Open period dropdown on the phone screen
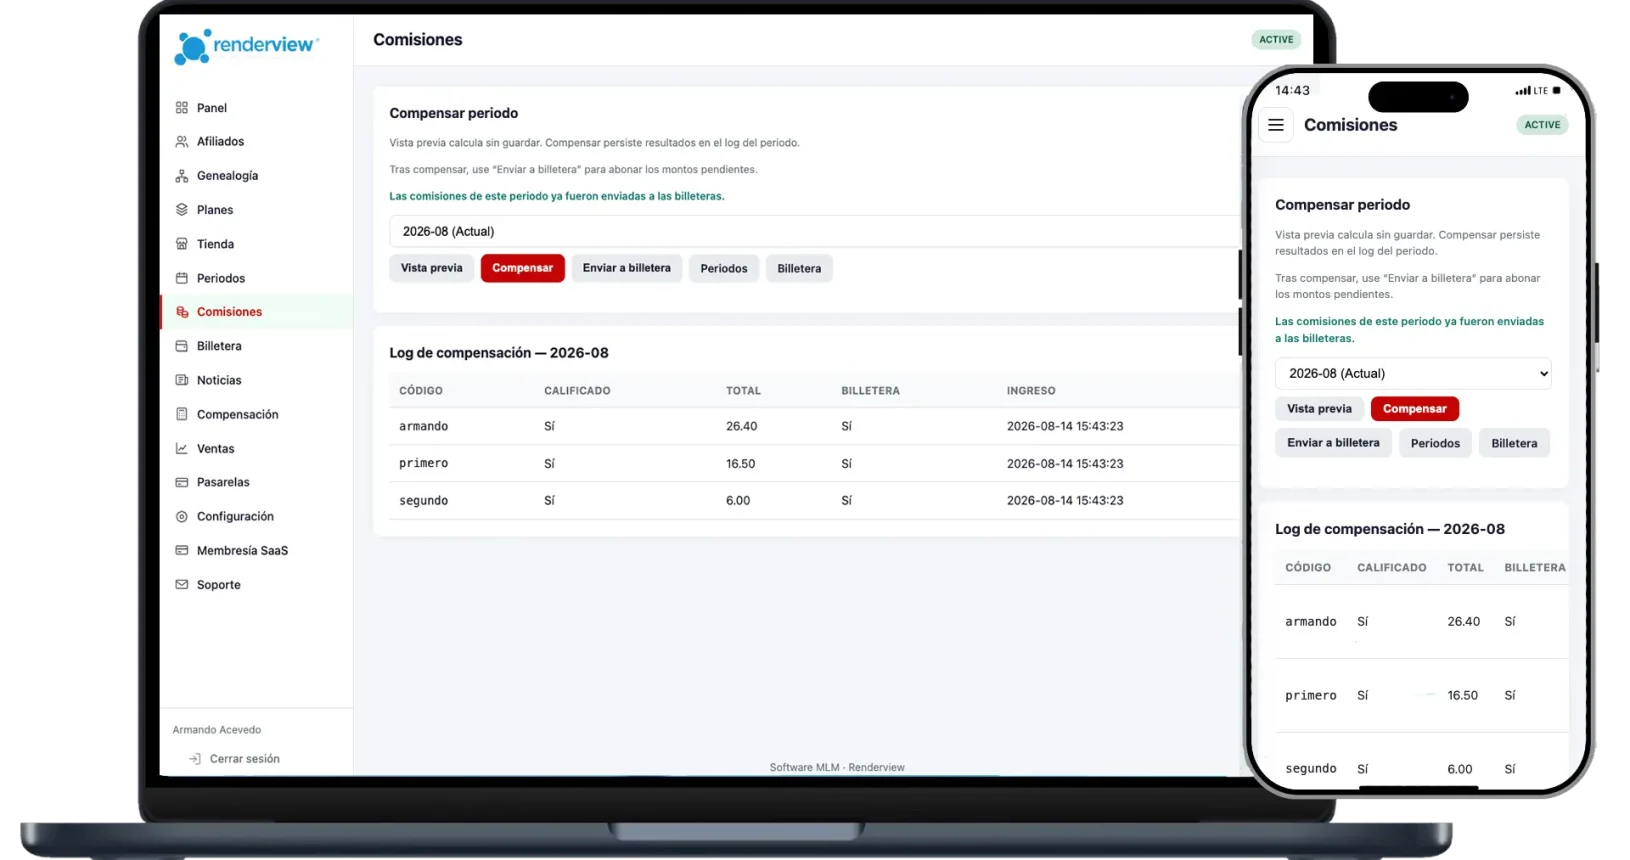The height and width of the screenshot is (860, 1630). pyautogui.click(x=1413, y=373)
